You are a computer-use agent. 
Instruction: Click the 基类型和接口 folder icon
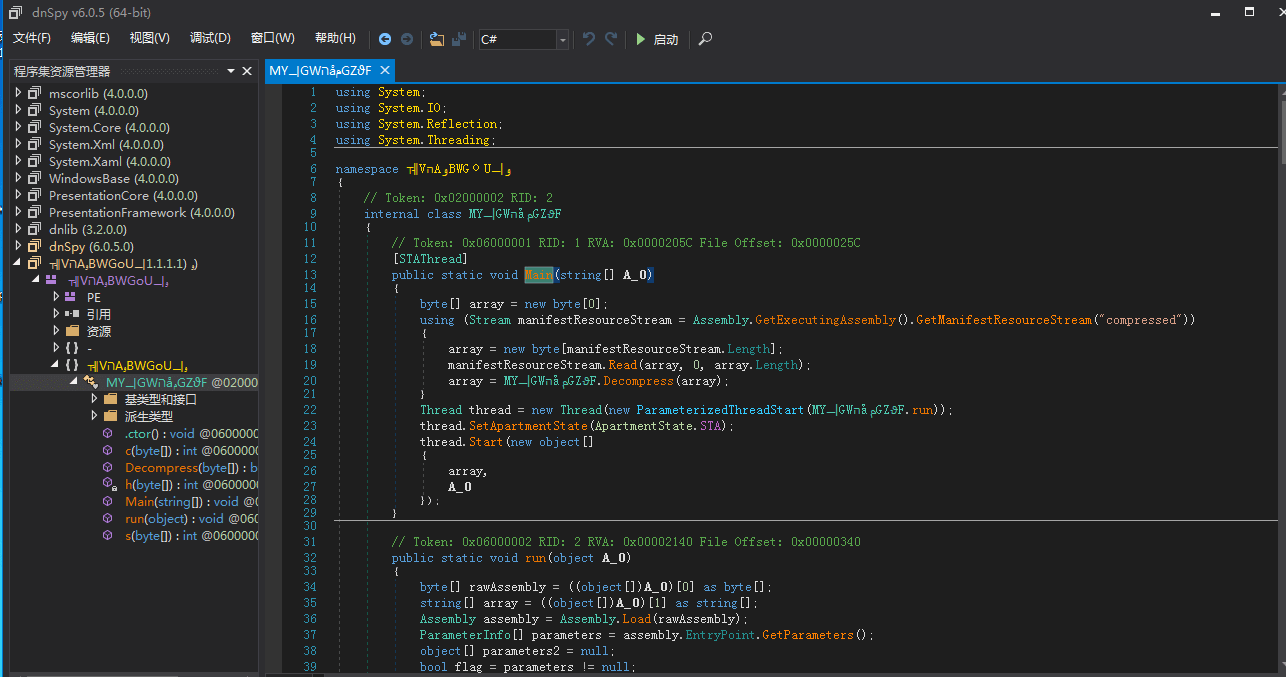(x=110, y=399)
